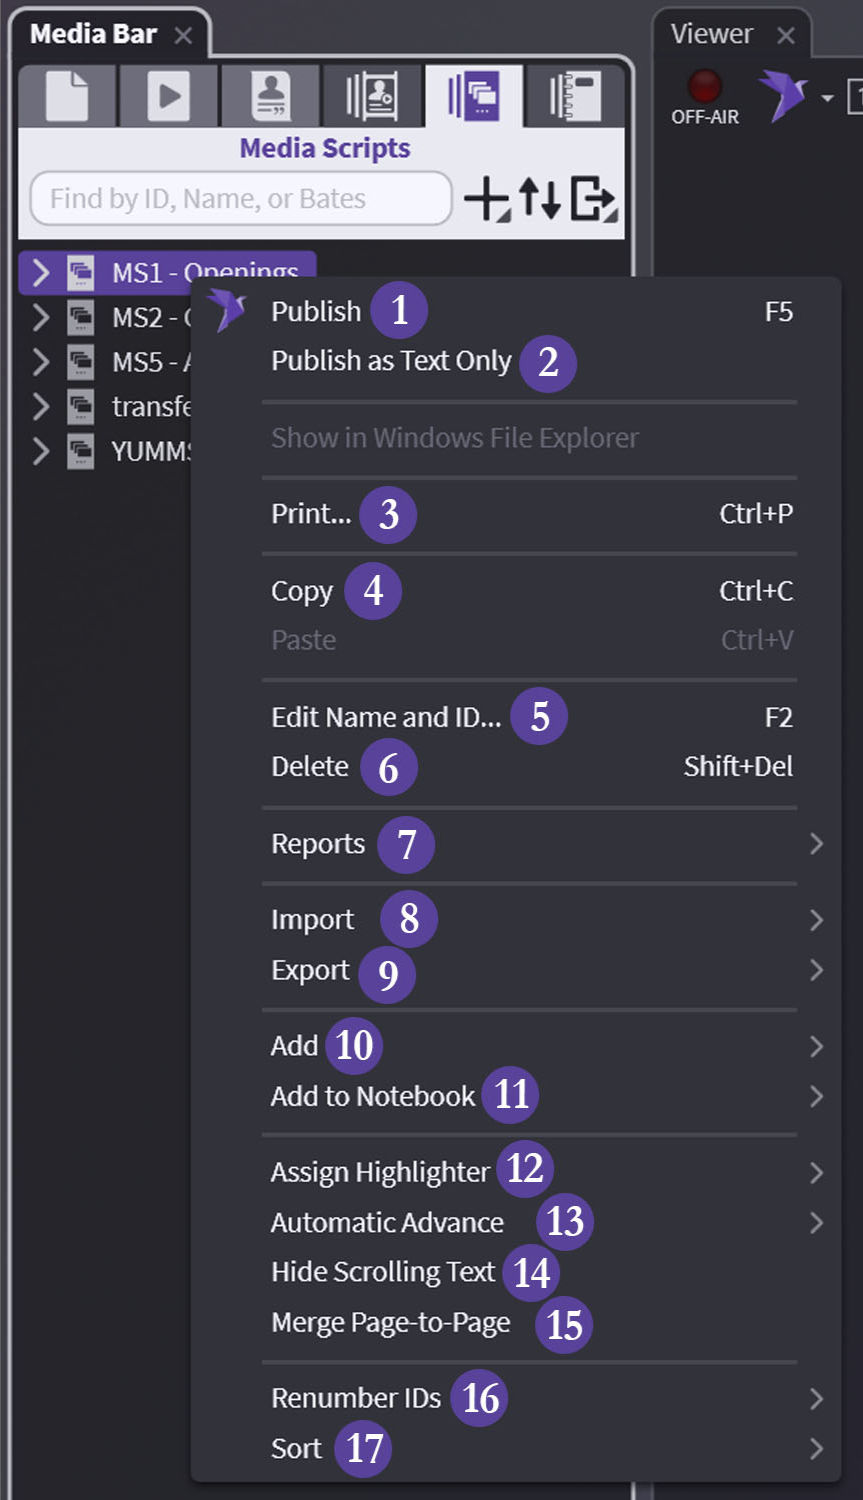Switch to the video media tab icon
The height and width of the screenshot is (1500, 863).
tap(168, 97)
